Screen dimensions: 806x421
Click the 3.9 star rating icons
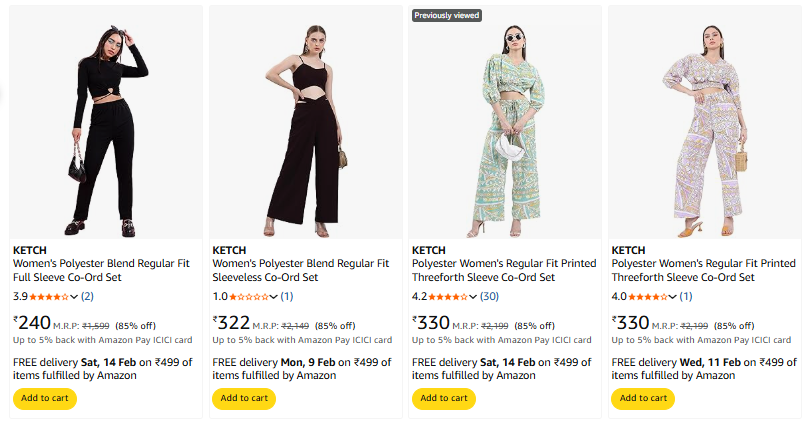point(49,297)
